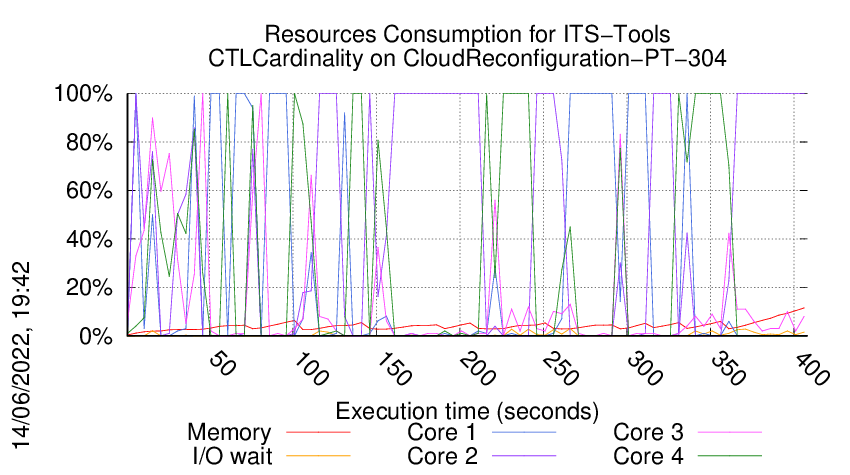Click the blue Core 1 legend line sample
The height and width of the screenshot is (475, 850).
pos(524,432)
